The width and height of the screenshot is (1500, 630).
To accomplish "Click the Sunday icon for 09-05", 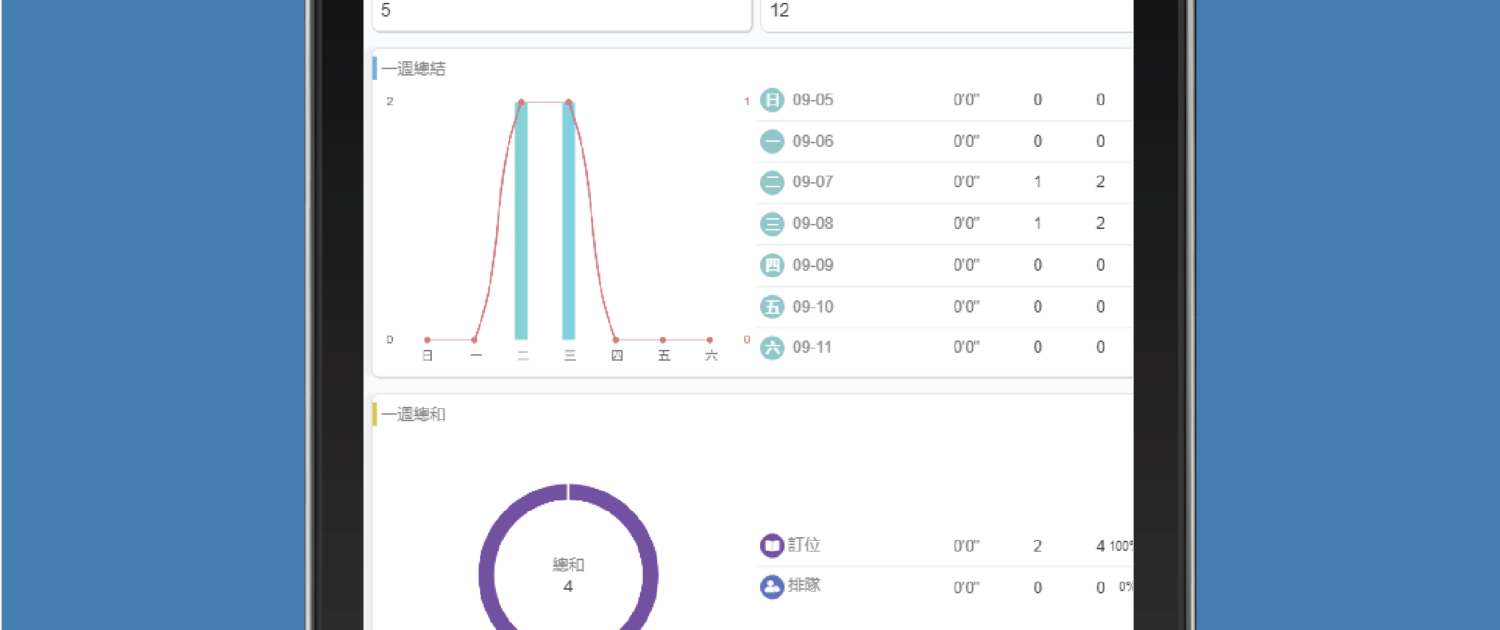I will coord(771,100).
